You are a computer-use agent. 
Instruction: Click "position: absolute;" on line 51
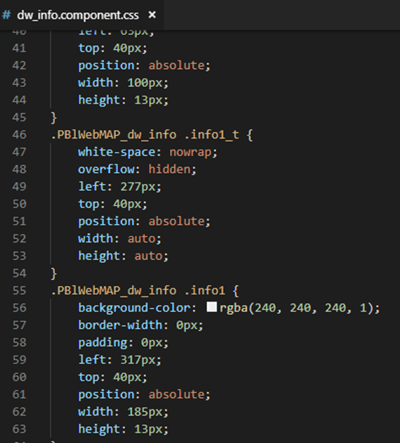coord(144,221)
